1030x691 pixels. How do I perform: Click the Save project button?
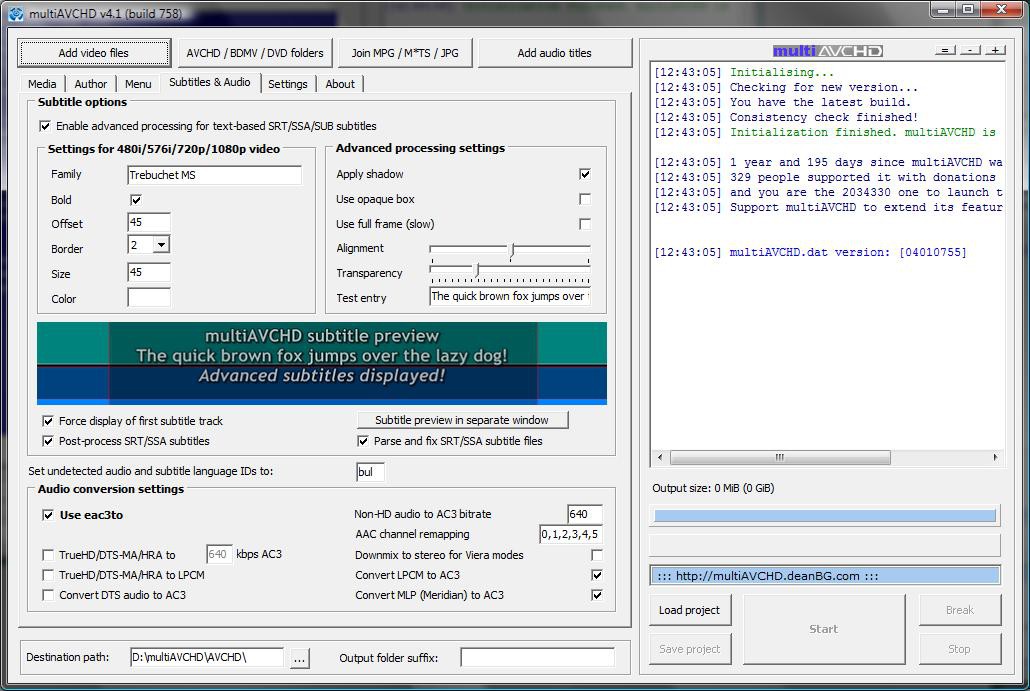tap(689, 649)
